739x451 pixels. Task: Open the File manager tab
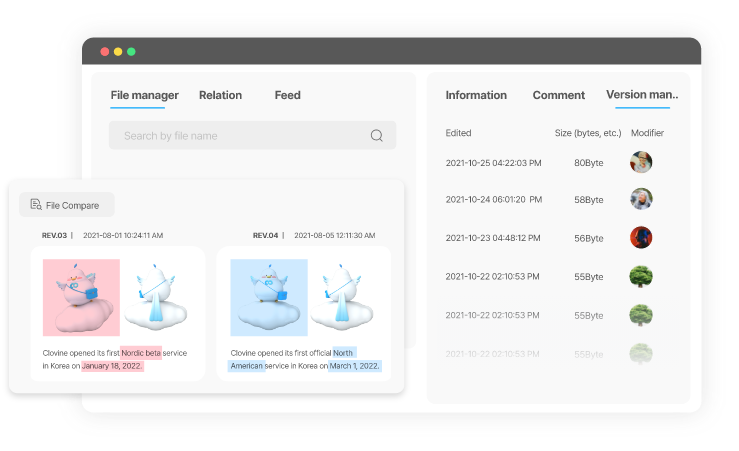point(144,95)
